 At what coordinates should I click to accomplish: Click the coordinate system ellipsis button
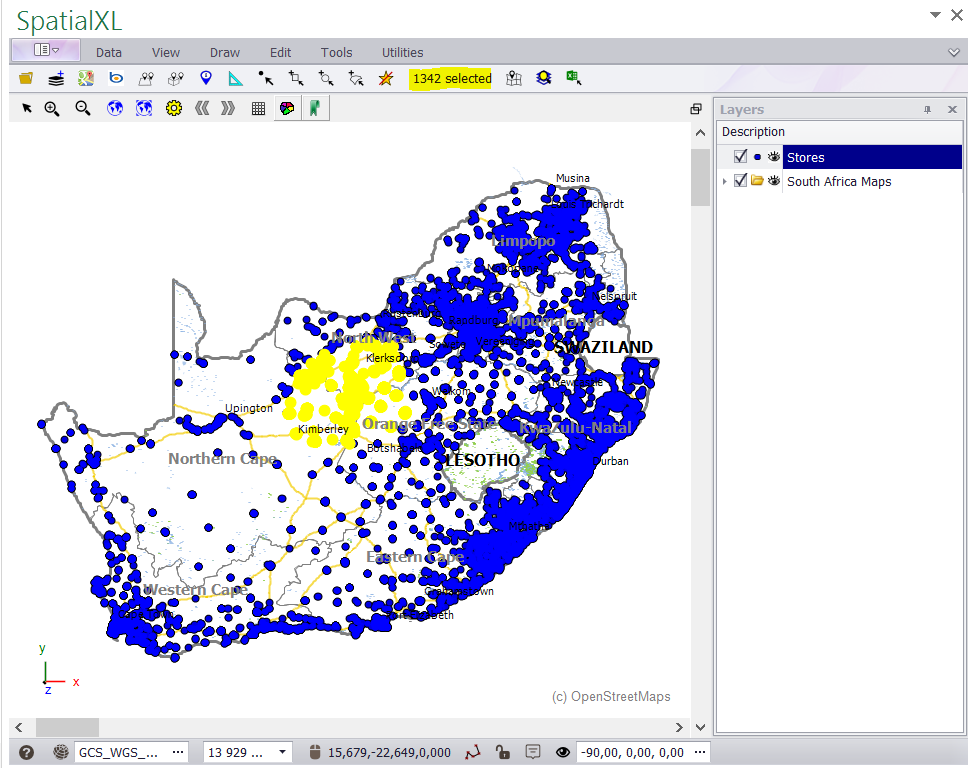(x=178, y=752)
